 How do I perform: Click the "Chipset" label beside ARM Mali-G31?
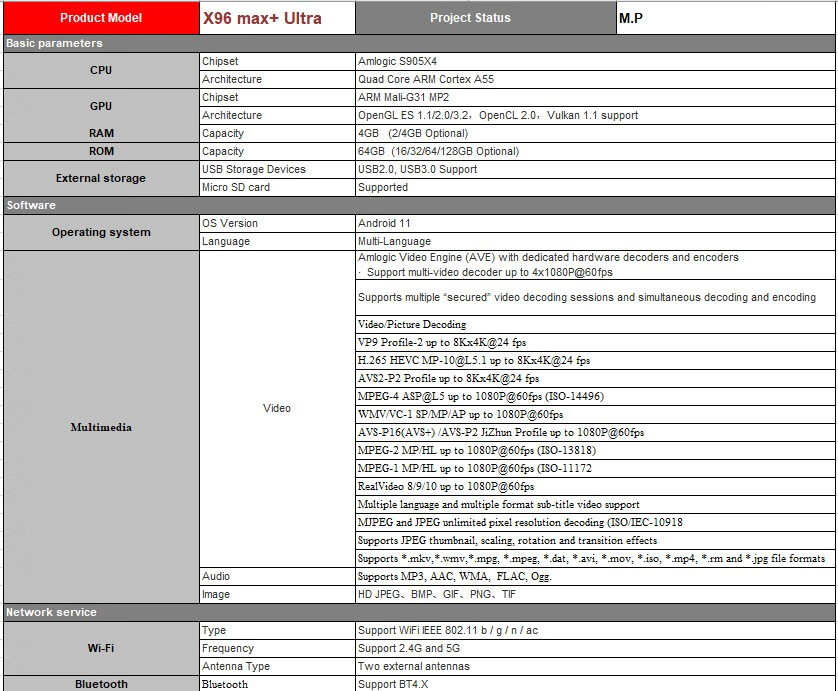click(277, 97)
